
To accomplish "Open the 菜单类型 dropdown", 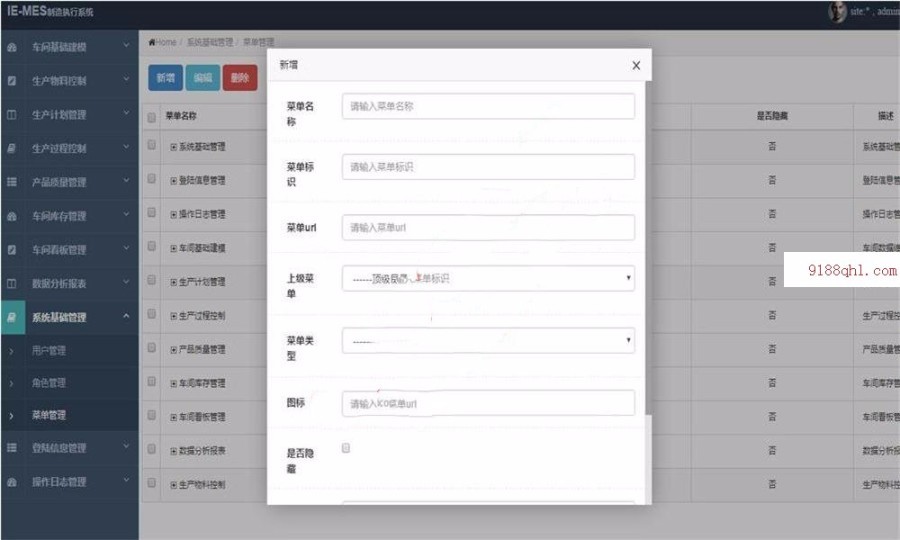I will 488,340.
